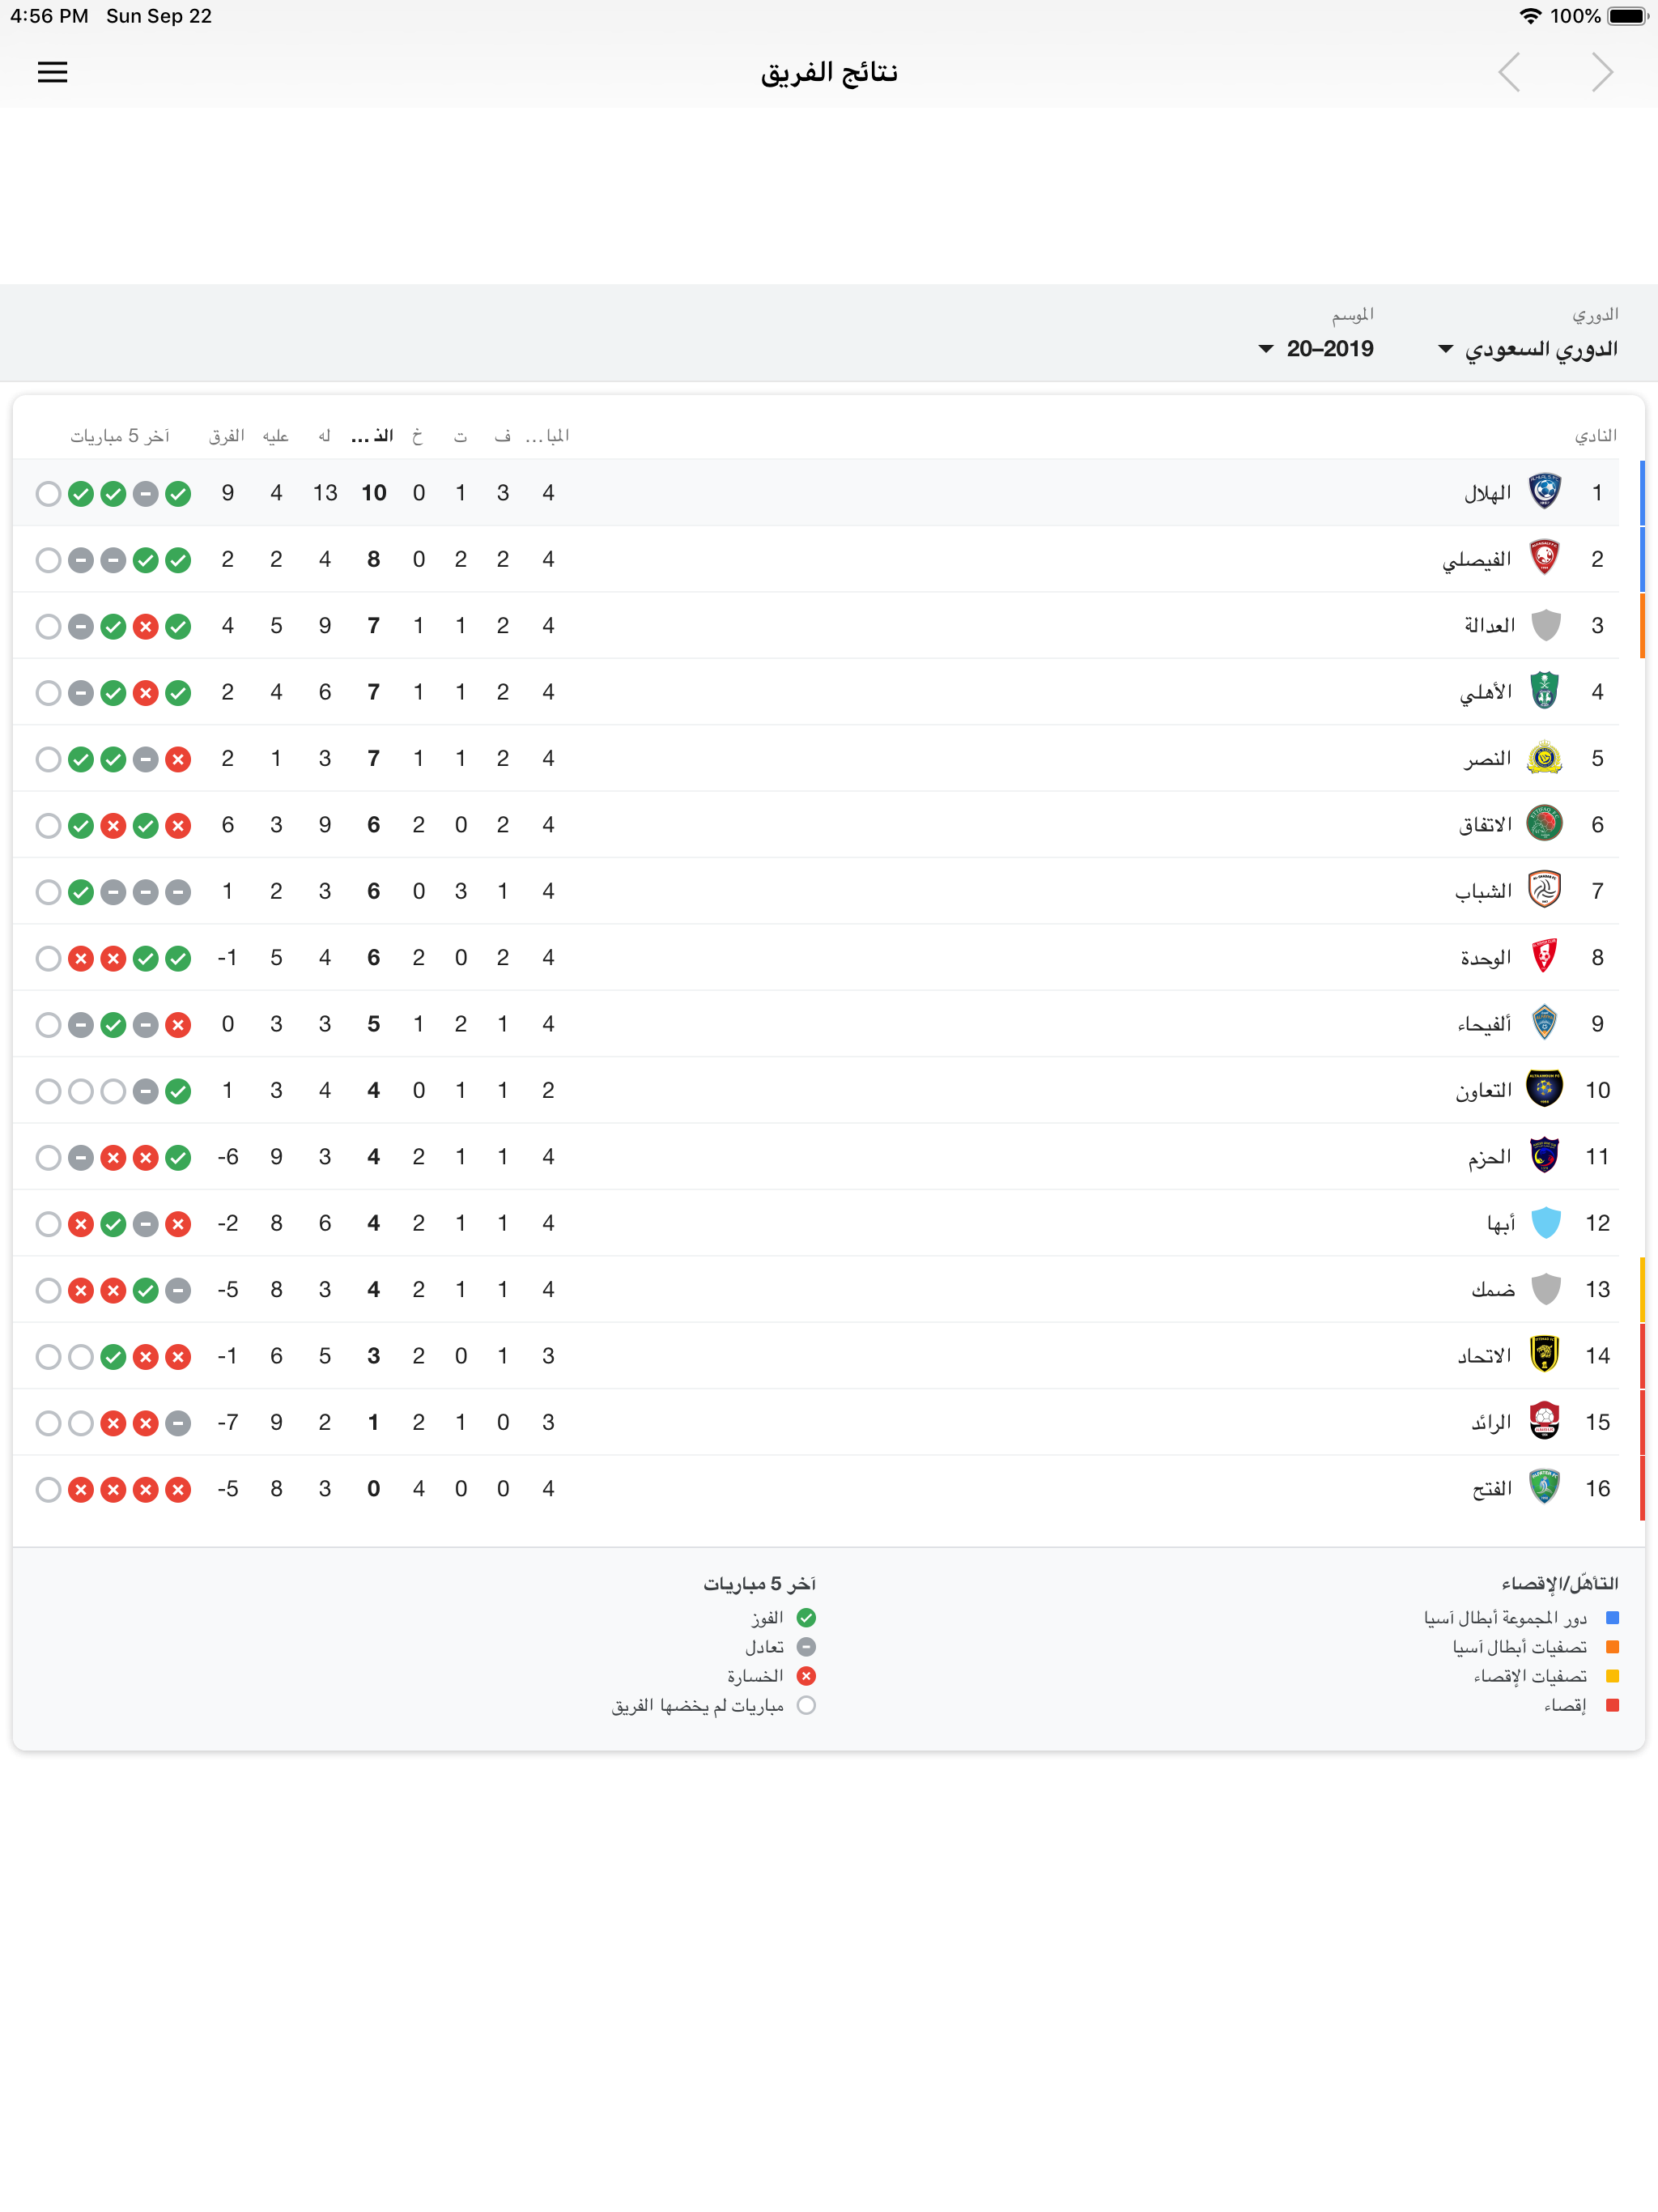Tap the آخر 5 مباريات column header
The height and width of the screenshot is (2212, 1658).
tap(120, 436)
